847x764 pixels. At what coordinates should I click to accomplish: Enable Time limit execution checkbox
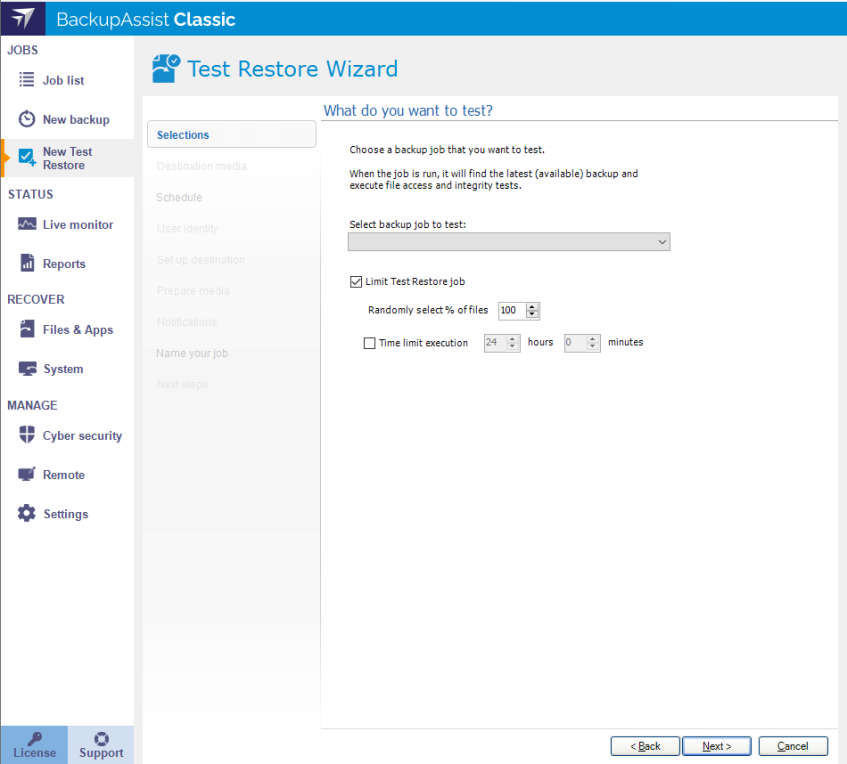369,343
